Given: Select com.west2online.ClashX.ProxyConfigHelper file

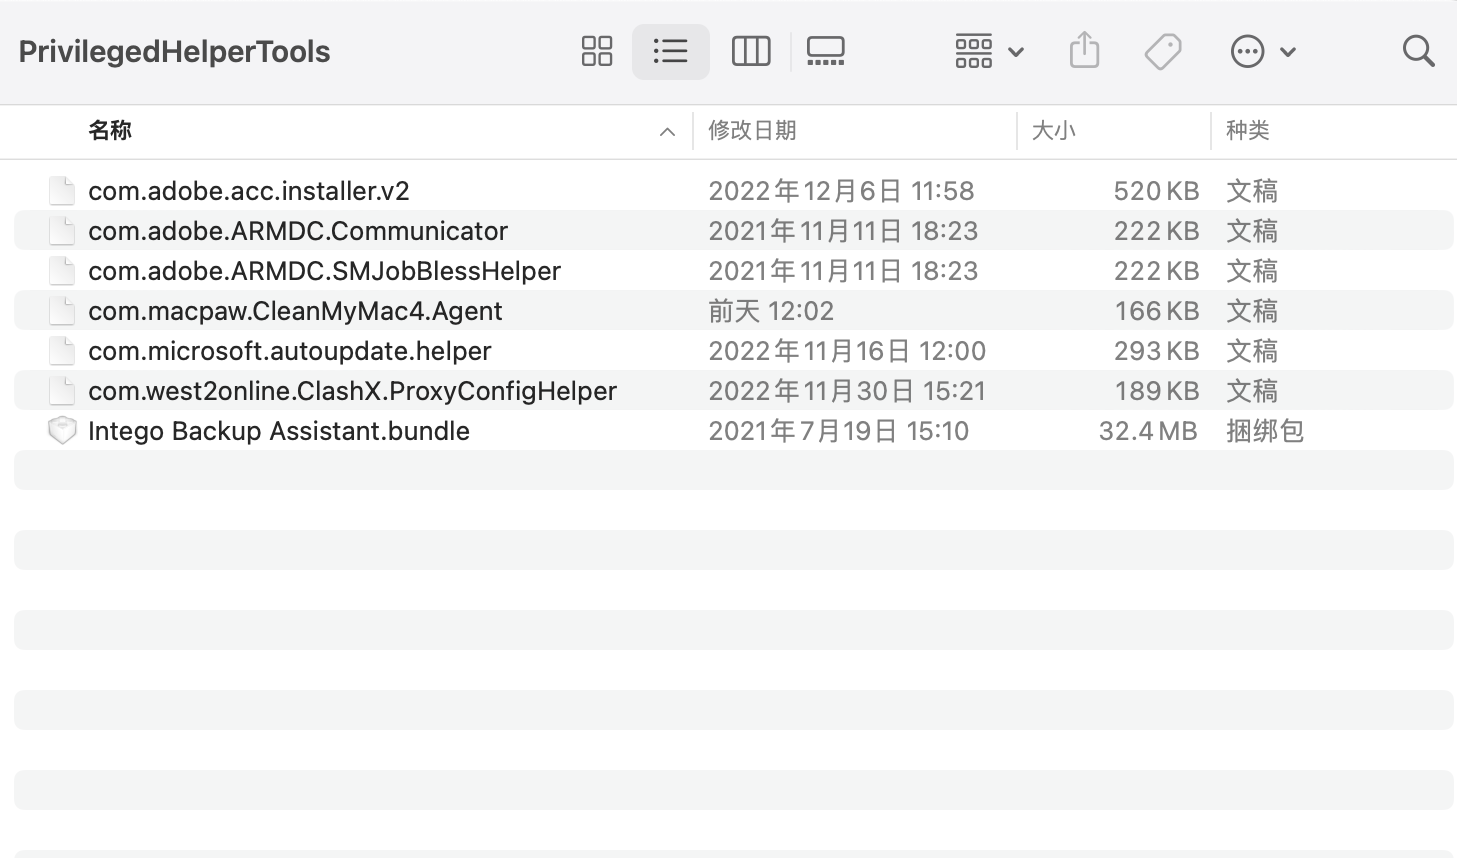Looking at the screenshot, I should [352, 391].
